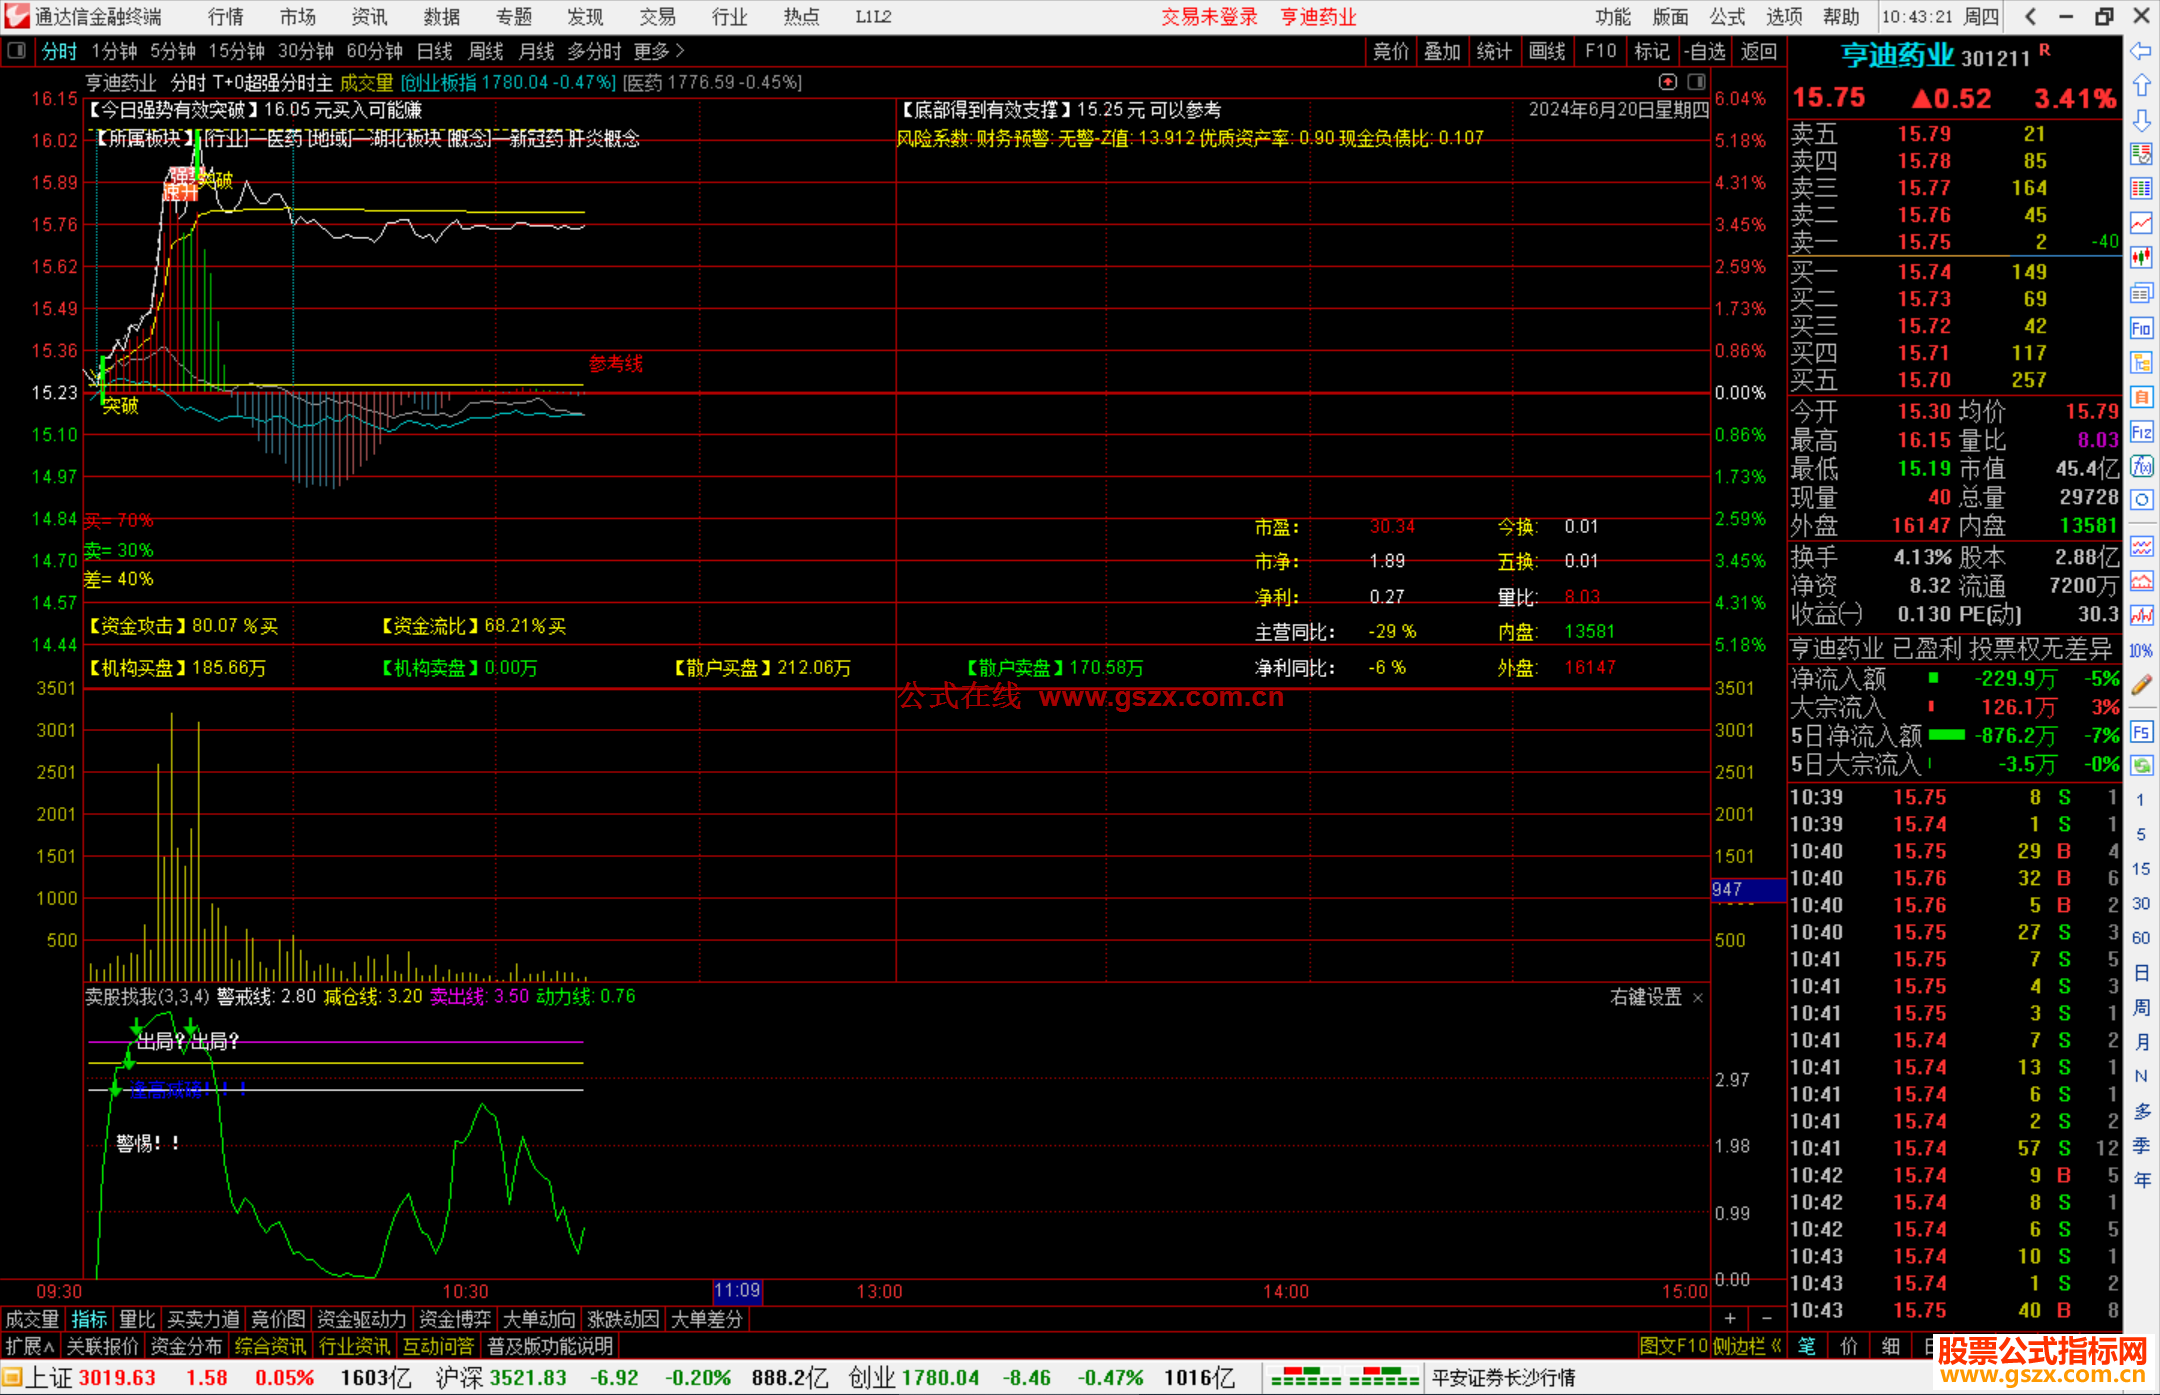Expand the 更多 period options
This screenshot has width=2160, height=1395.
(658, 51)
